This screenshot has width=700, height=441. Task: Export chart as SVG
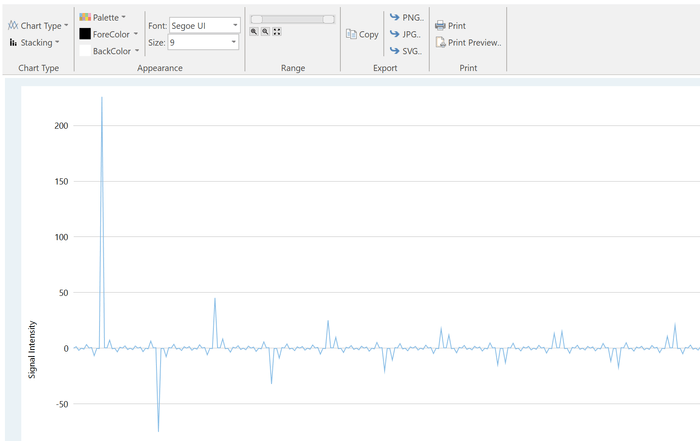click(x=405, y=50)
